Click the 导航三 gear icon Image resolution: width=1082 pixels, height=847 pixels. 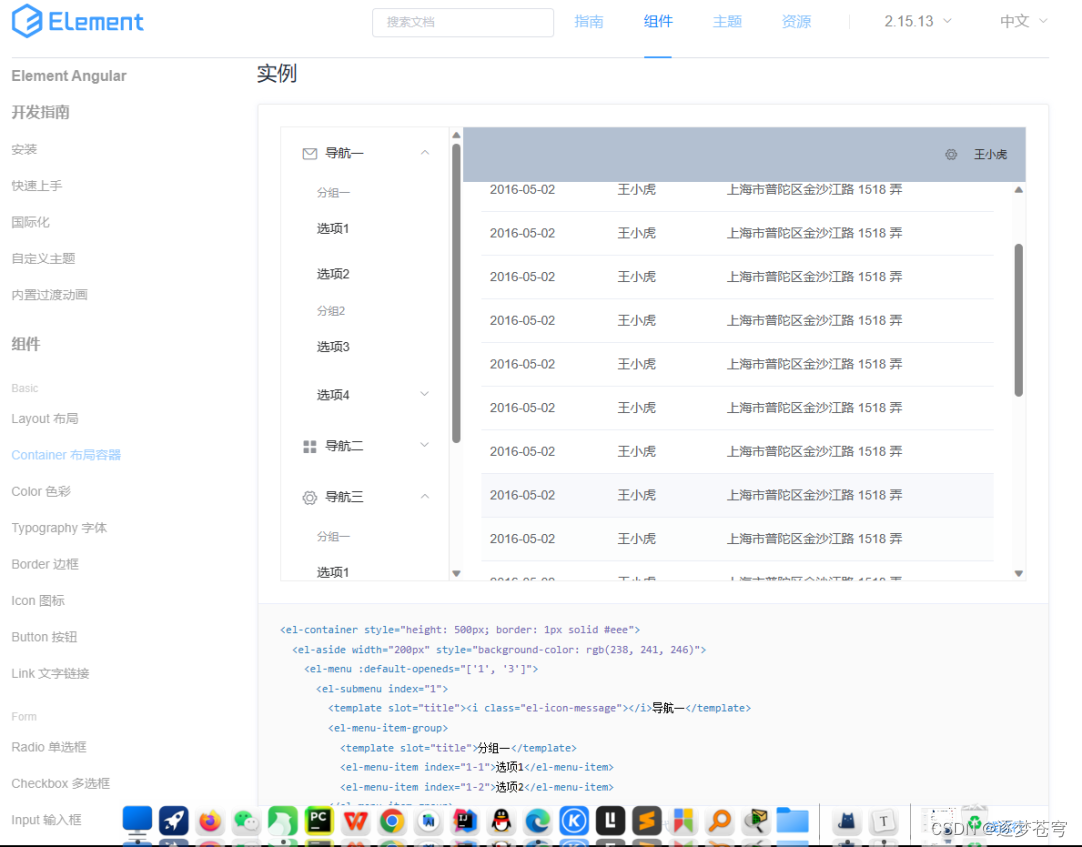click(310, 497)
